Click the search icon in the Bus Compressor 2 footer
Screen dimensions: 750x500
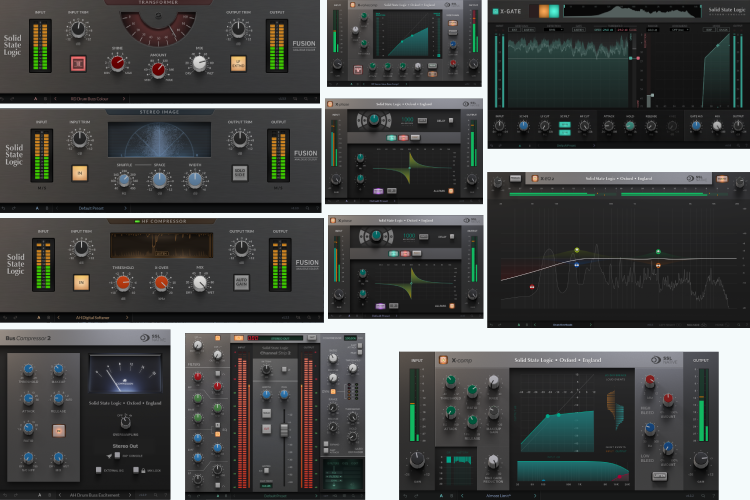156,495
